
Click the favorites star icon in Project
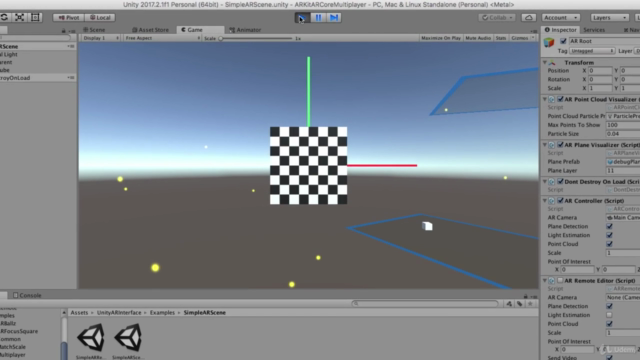[530, 304]
